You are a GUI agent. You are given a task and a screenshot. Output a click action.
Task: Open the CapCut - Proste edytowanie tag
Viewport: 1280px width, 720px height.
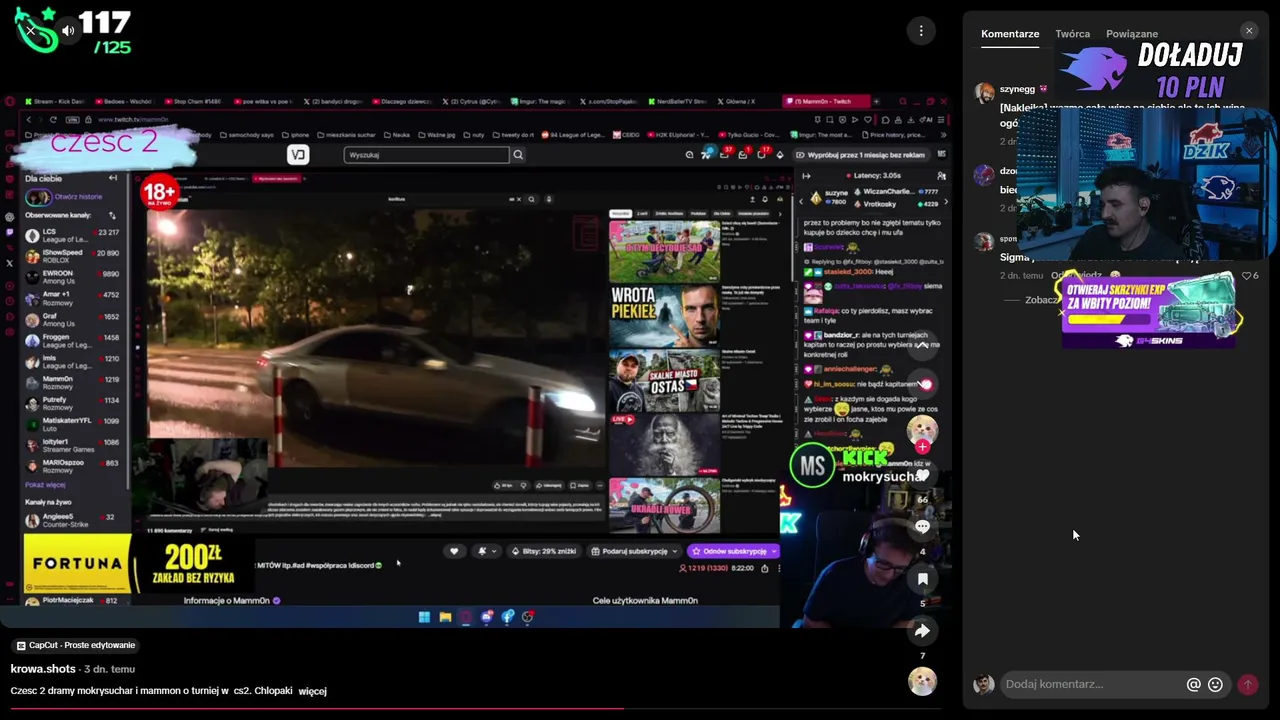(x=76, y=646)
